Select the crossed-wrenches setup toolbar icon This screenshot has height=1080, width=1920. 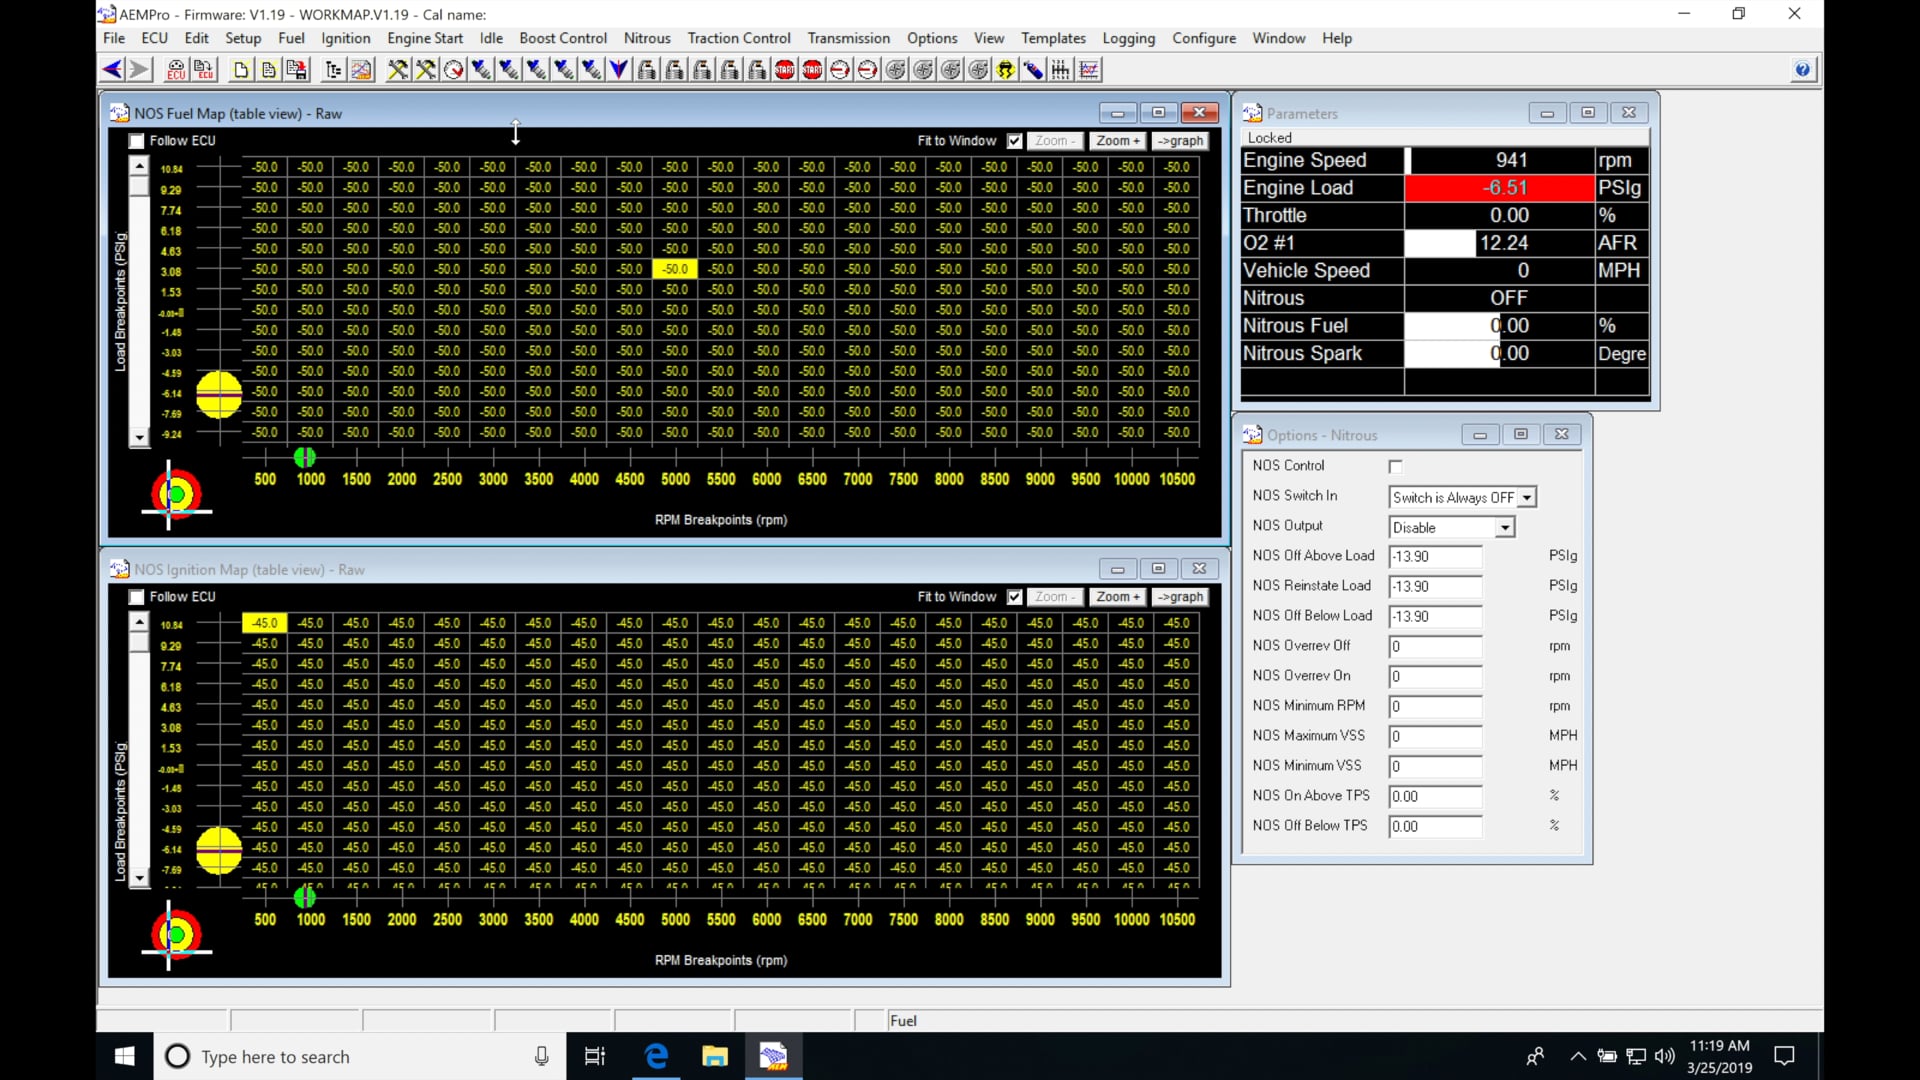point(397,69)
